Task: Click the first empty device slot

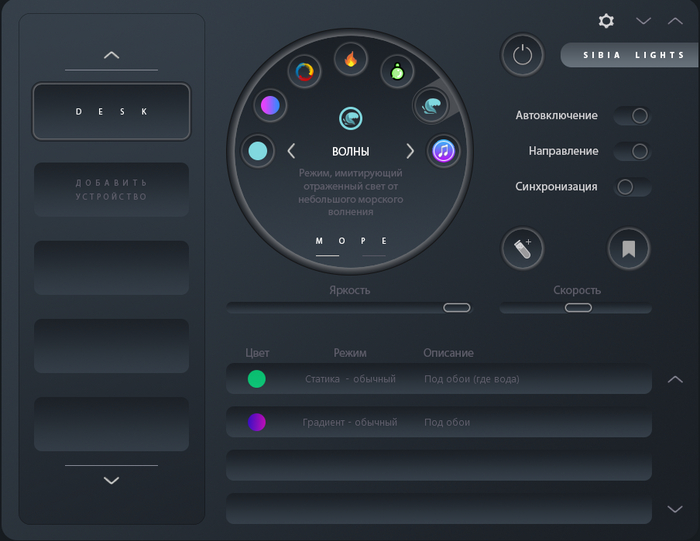Action: point(111,268)
